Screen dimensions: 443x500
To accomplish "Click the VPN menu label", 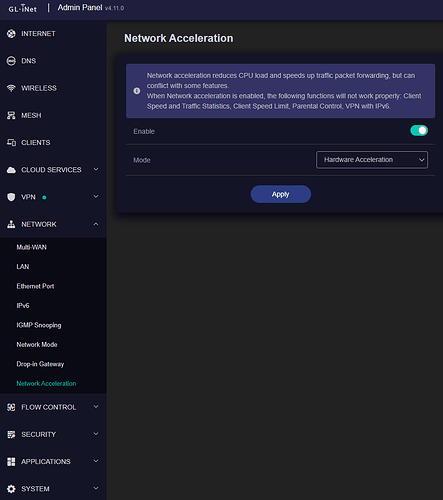I will pos(28,197).
